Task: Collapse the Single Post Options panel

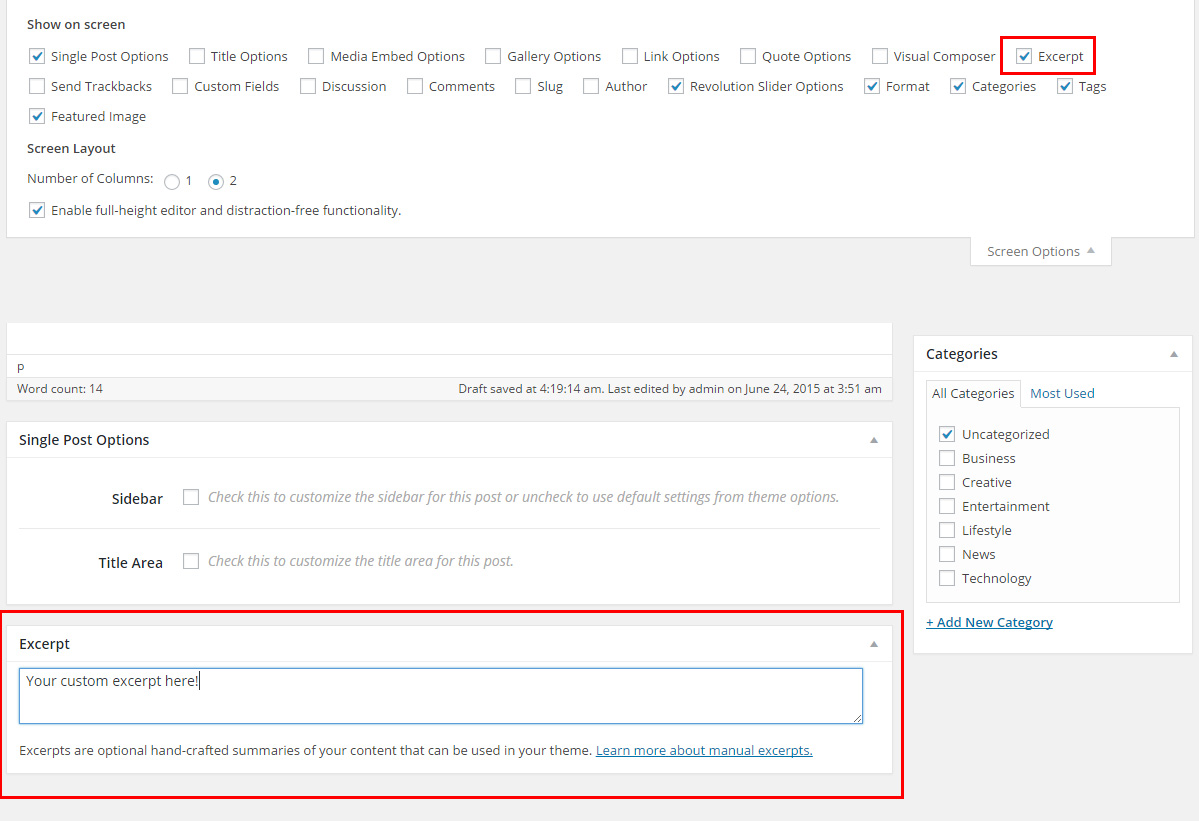Action: click(873, 440)
